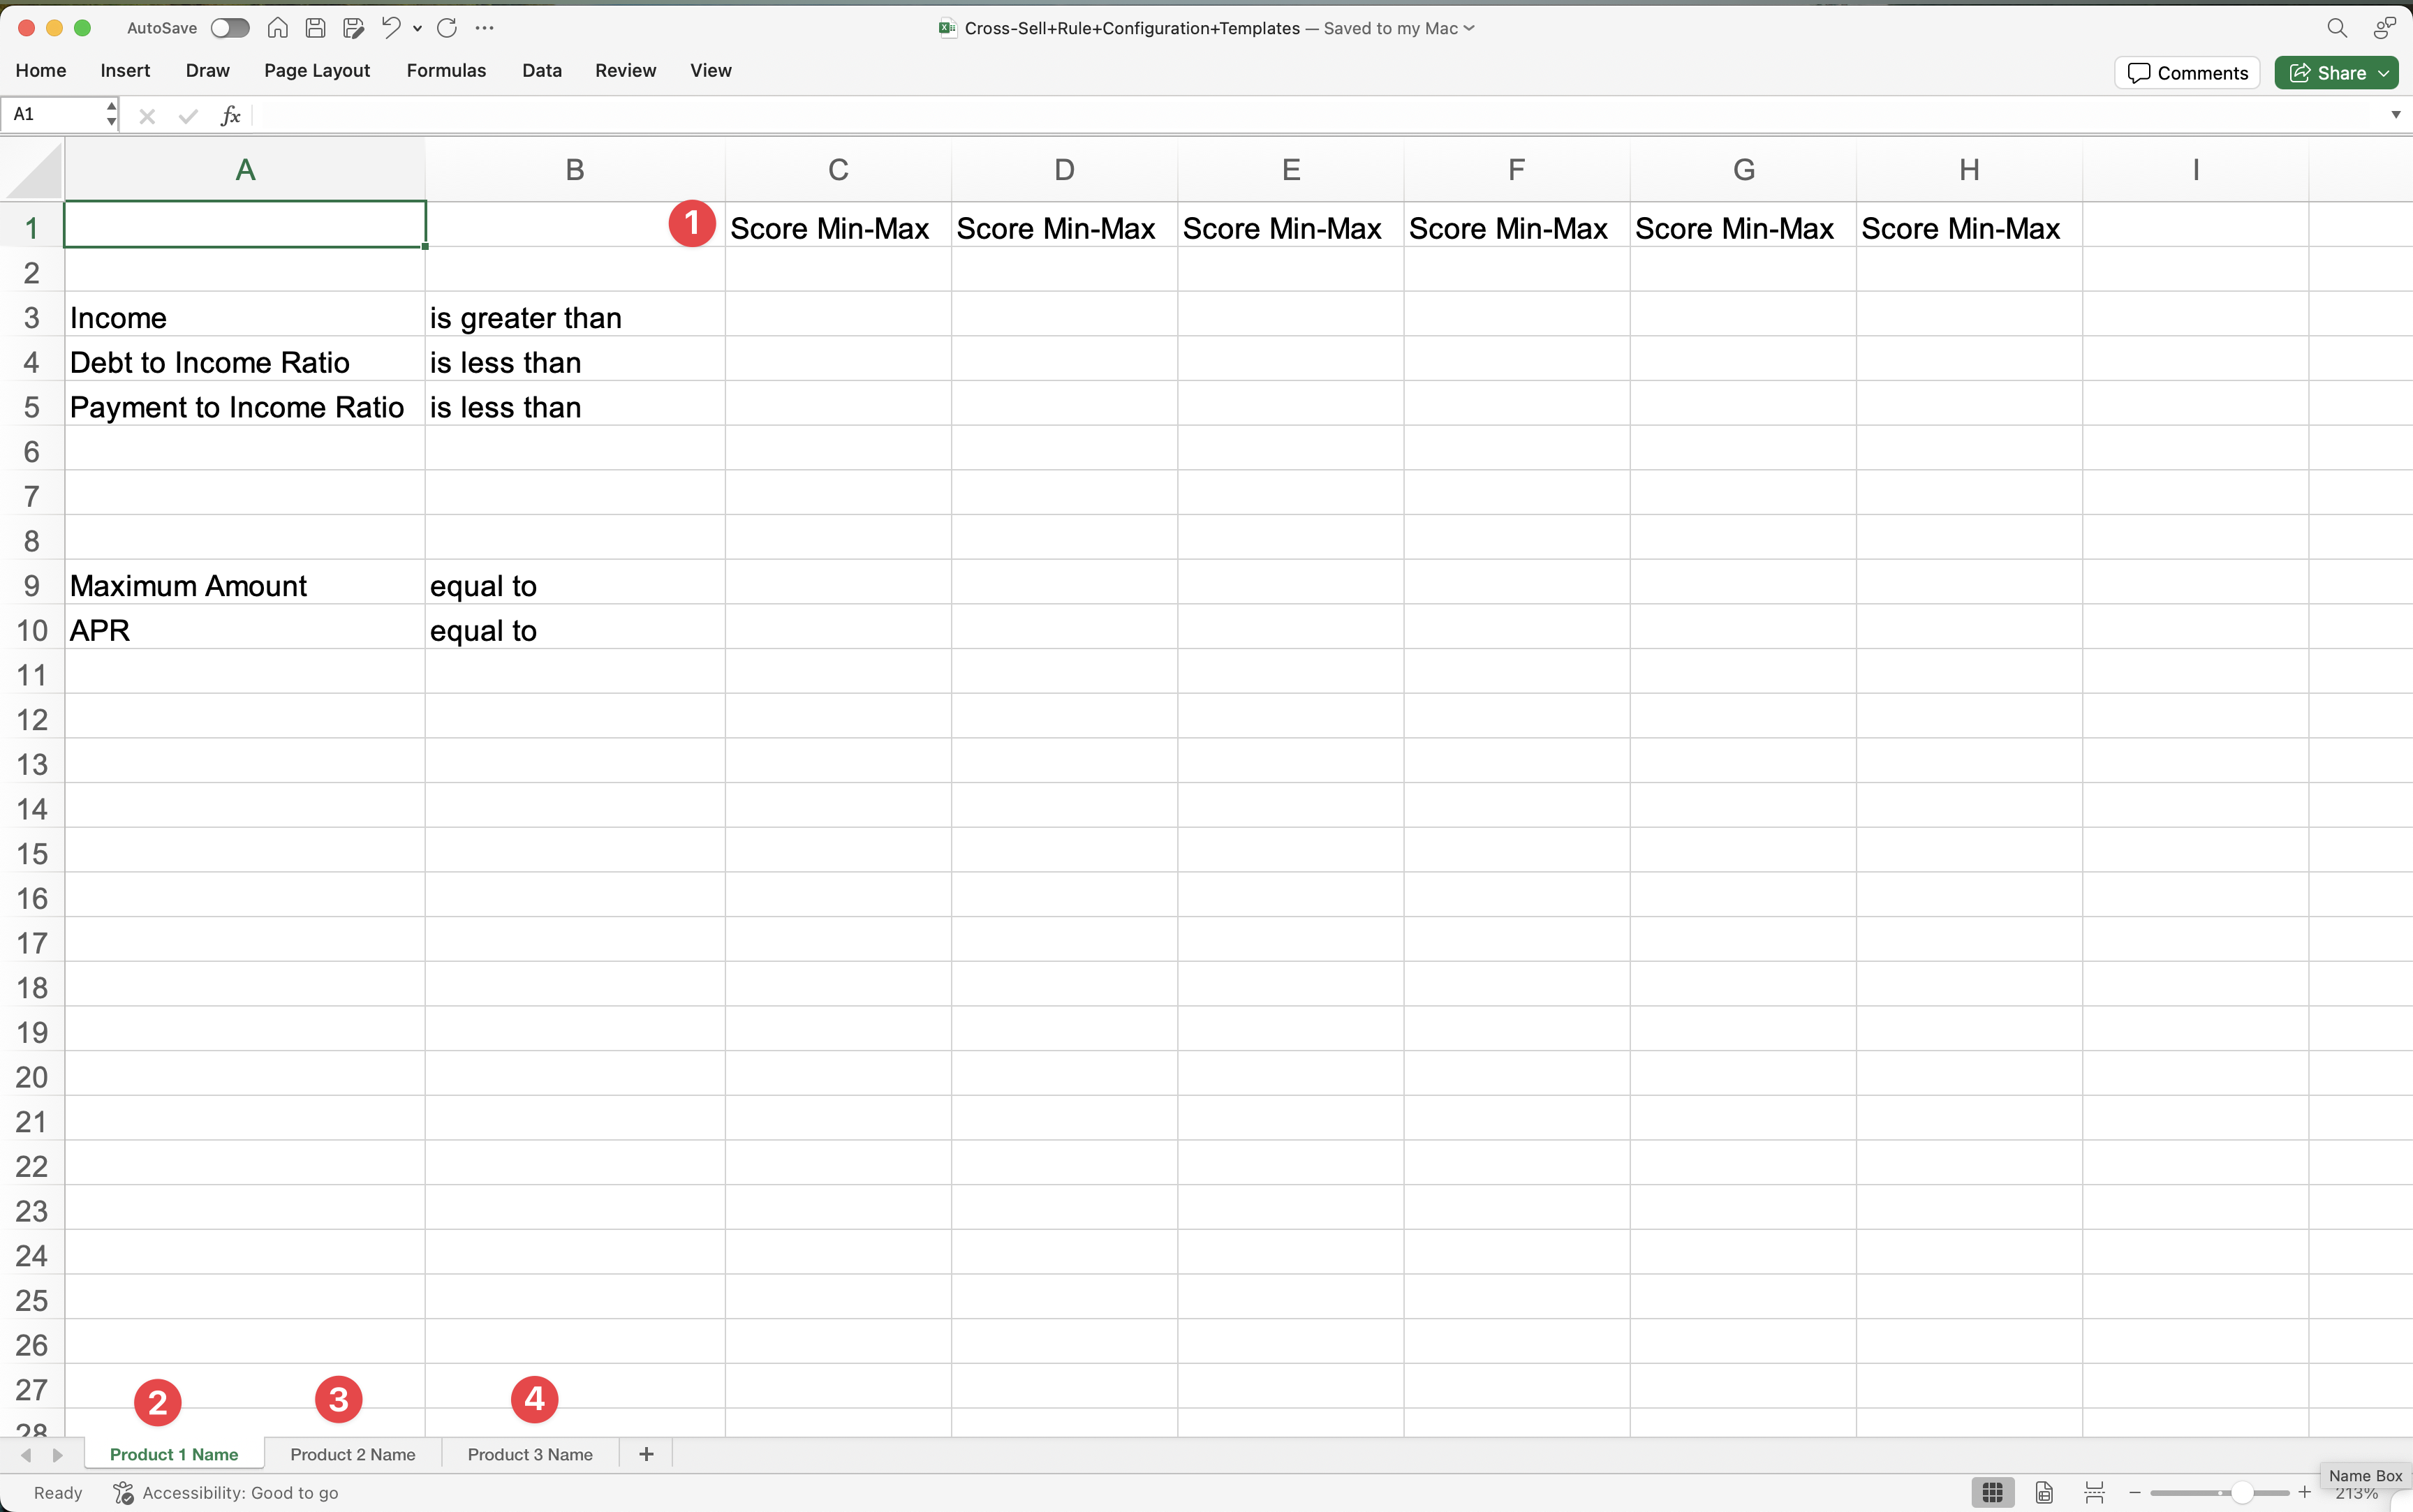Check accessibility status in status bar
The width and height of the screenshot is (2413, 1512).
(x=226, y=1493)
